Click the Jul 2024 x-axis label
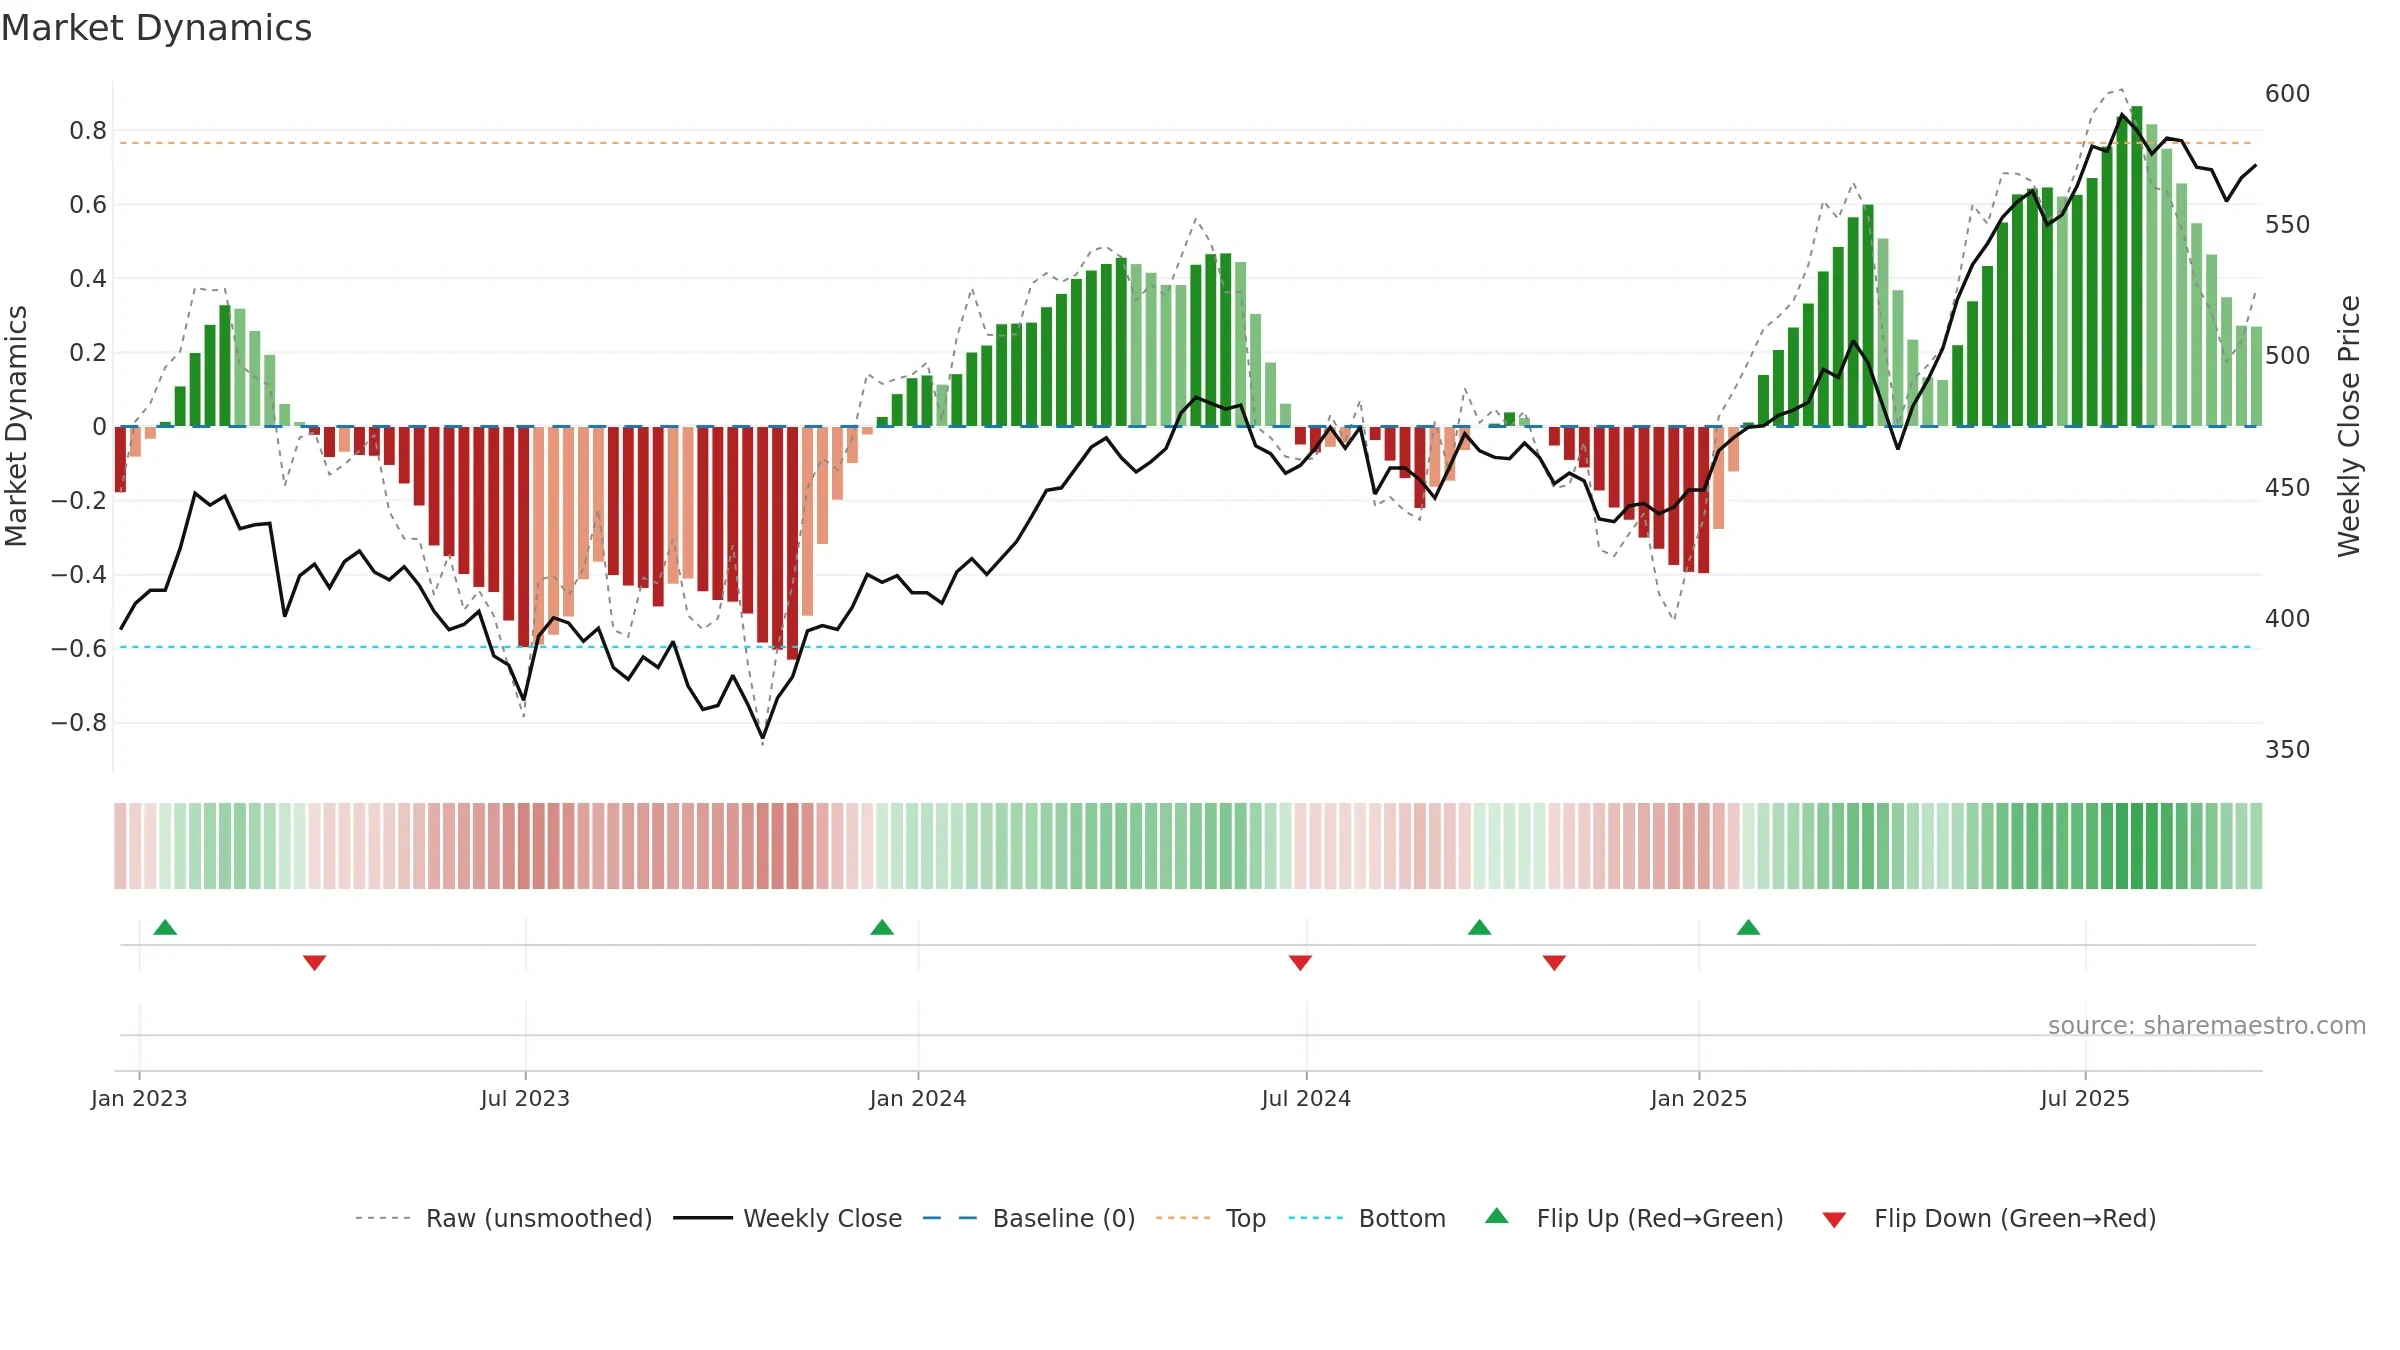The image size is (2400, 1350). click(1306, 1098)
